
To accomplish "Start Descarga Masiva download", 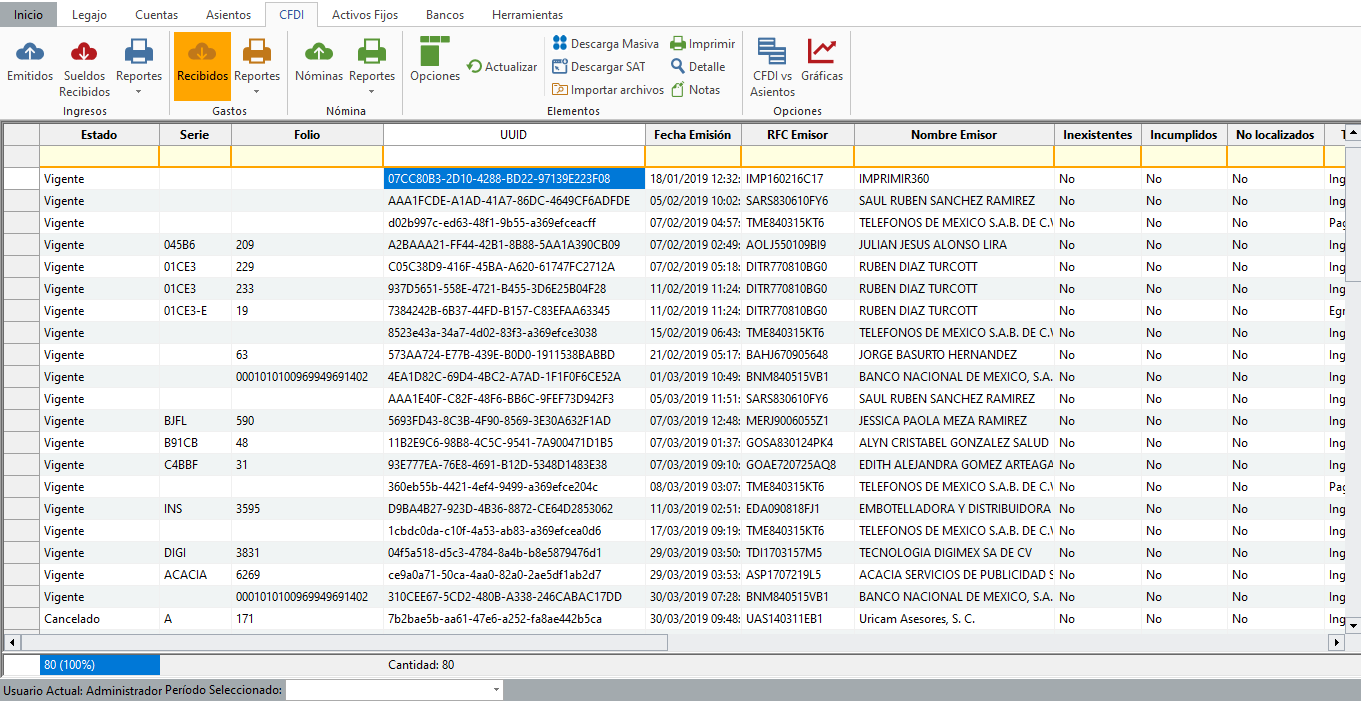I will (x=605, y=44).
